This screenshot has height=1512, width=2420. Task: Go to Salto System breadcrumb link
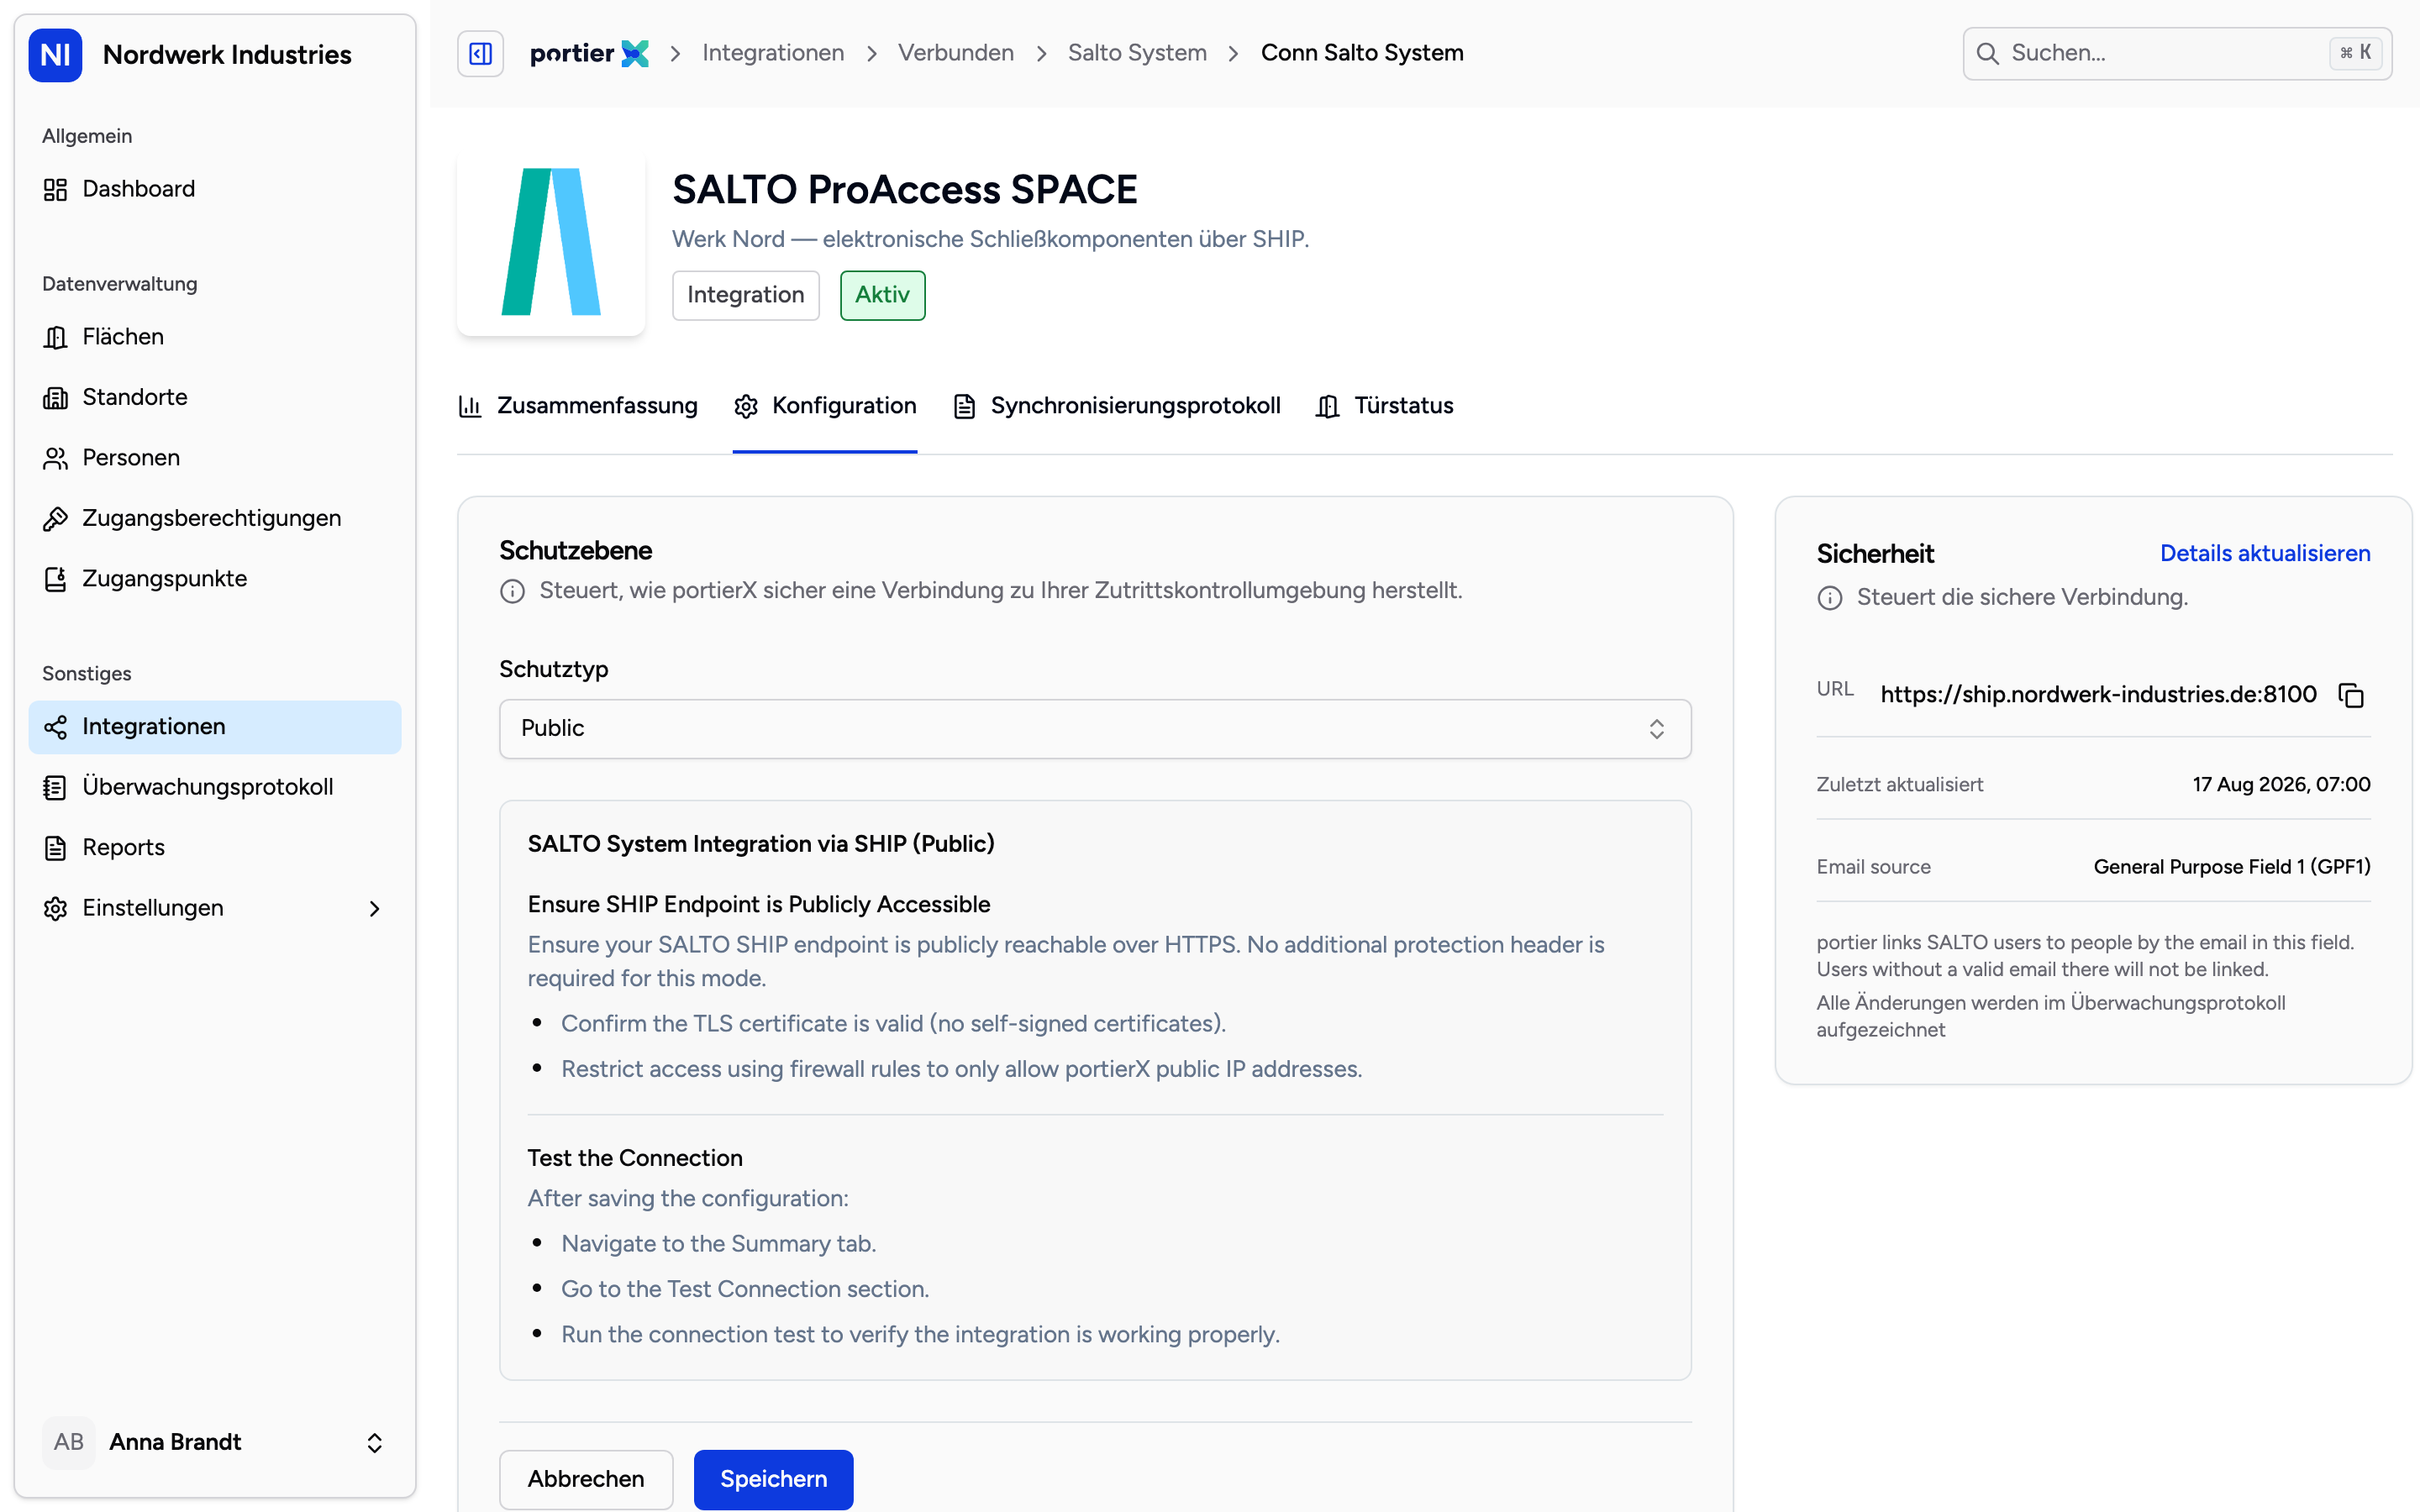pyautogui.click(x=1137, y=53)
